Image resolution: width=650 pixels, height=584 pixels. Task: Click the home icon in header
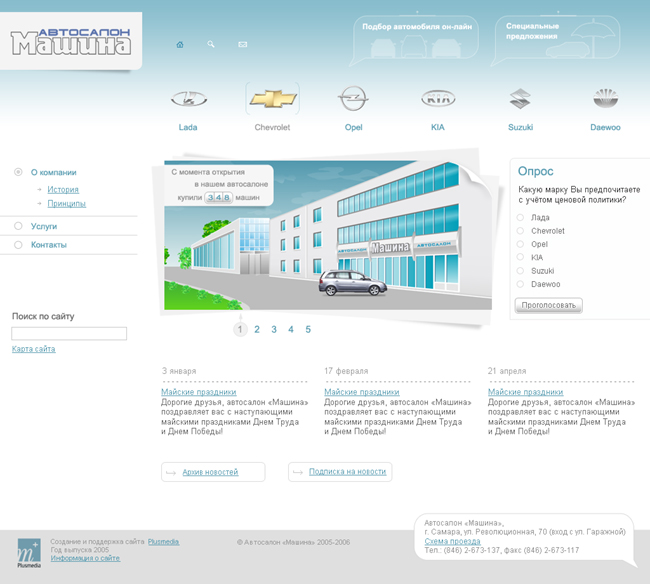(x=180, y=44)
